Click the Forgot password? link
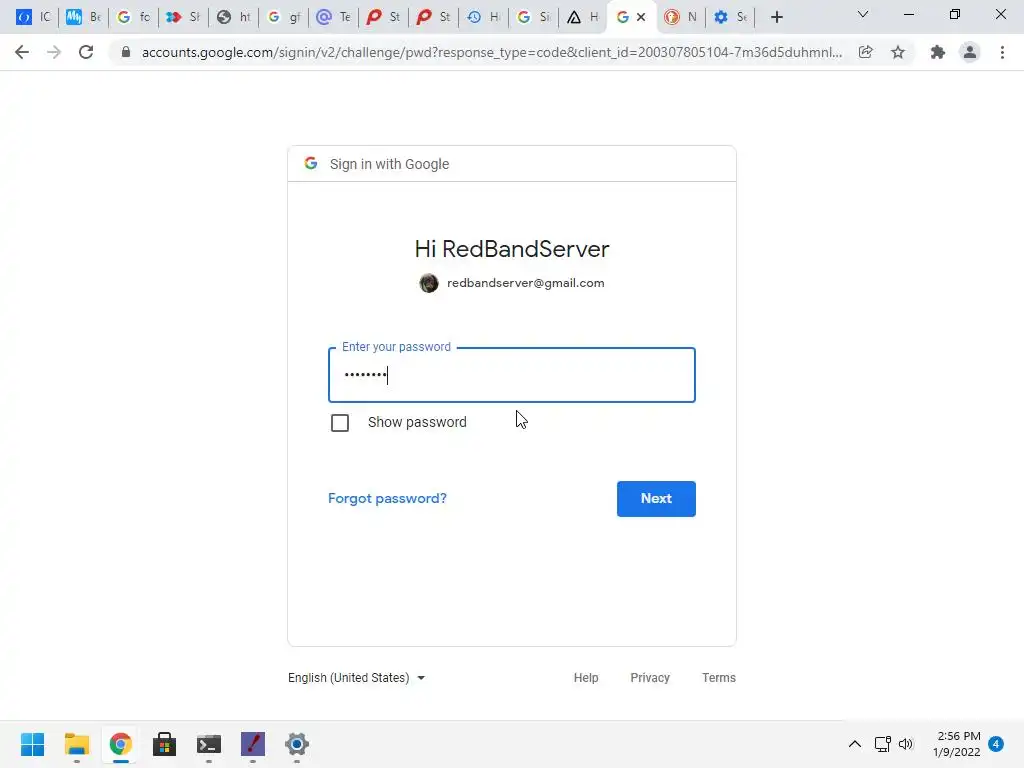 [x=387, y=498]
